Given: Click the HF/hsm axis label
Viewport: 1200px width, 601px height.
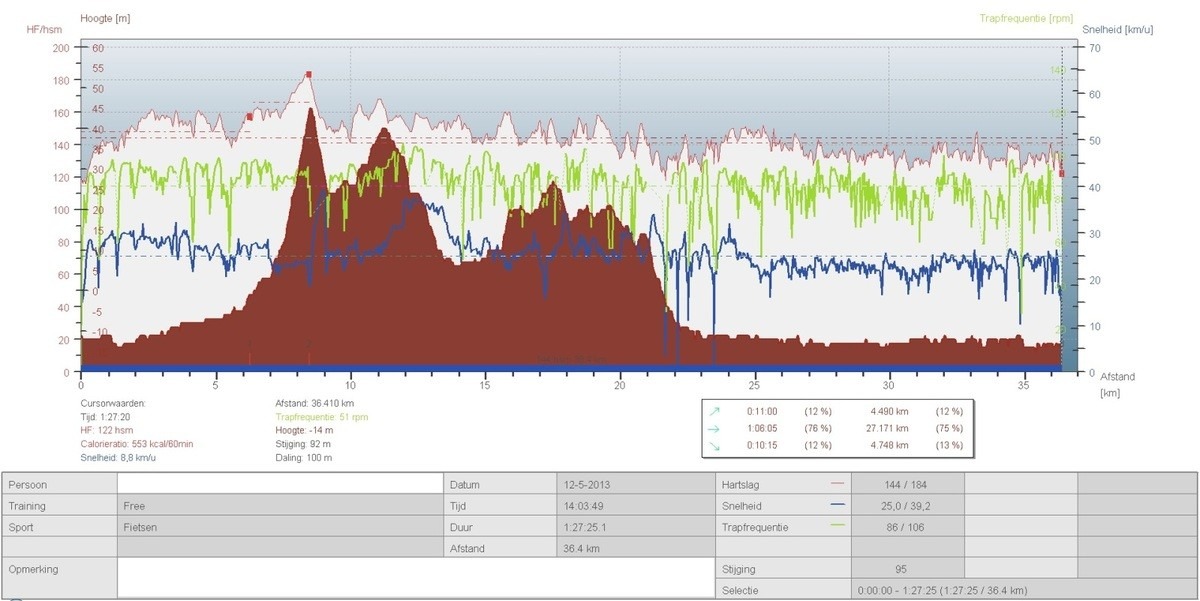Looking at the screenshot, I should click(x=45, y=29).
